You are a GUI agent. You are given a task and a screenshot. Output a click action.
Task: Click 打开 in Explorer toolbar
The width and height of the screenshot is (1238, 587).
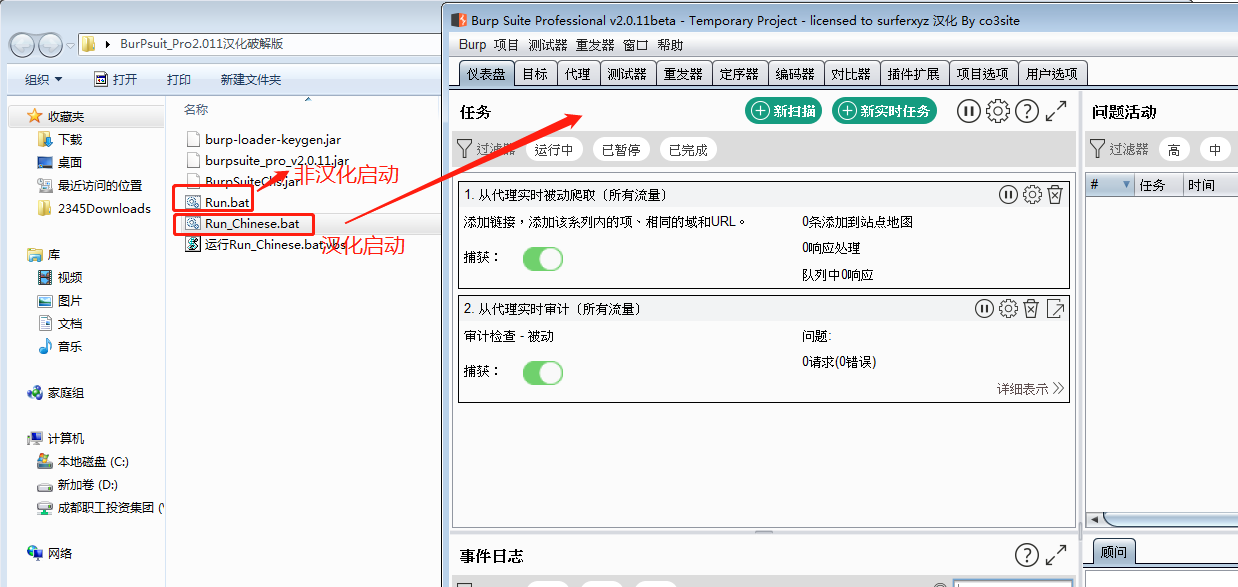(114, 79)
